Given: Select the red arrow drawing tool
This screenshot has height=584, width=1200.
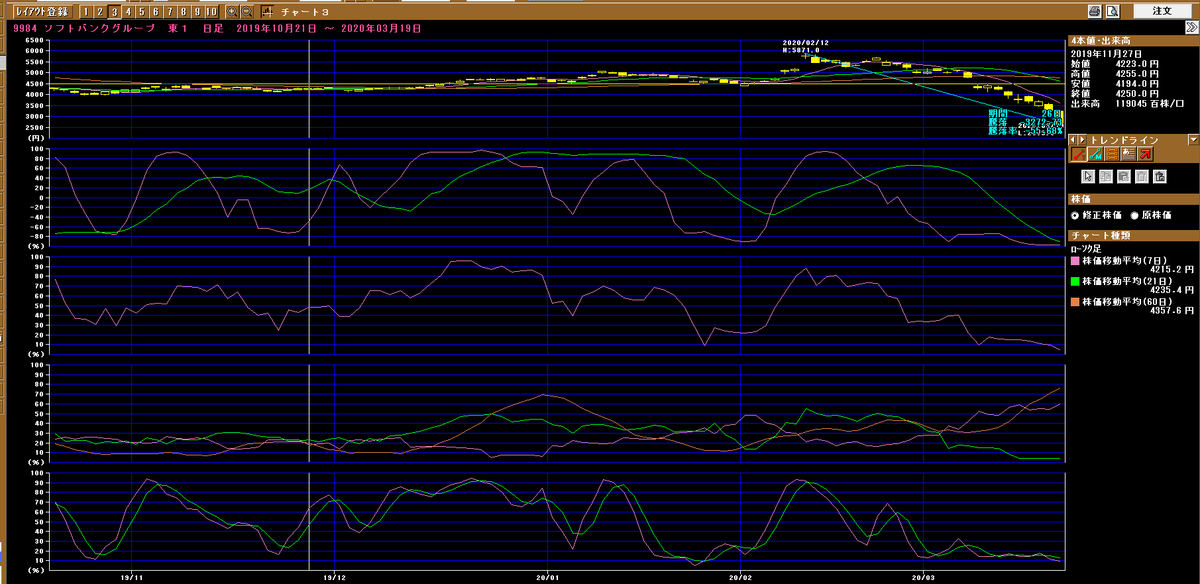Looking at the screenshot, I should [x=1145, y=154].
